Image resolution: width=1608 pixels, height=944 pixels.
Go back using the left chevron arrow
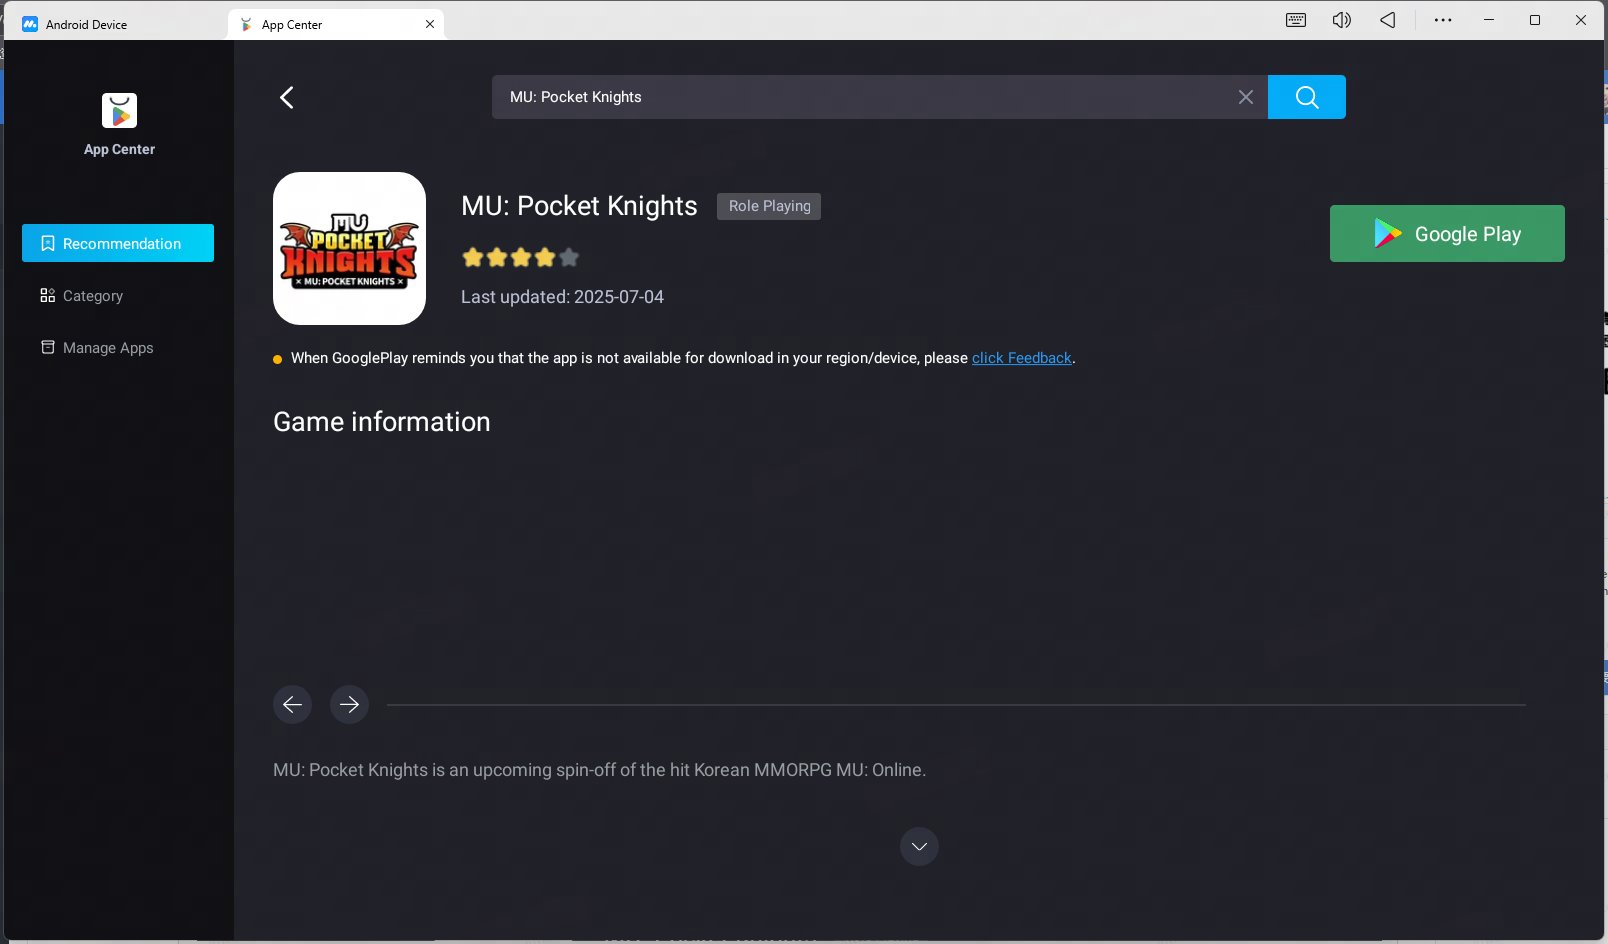click(x=287, y=97)
